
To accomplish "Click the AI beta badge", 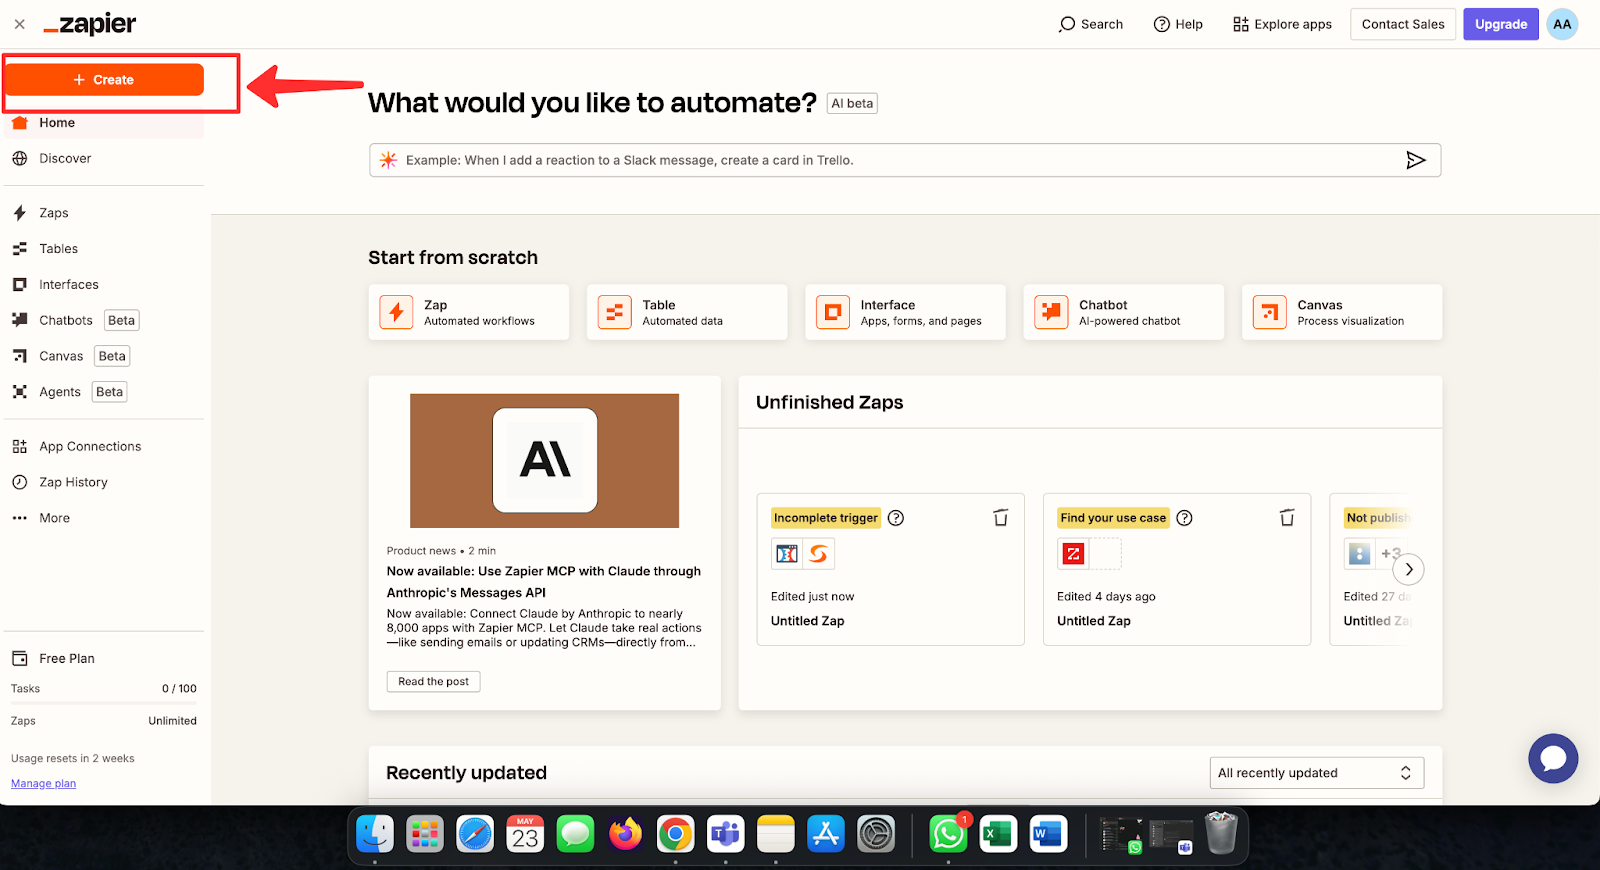I will (x=852, y=103).
